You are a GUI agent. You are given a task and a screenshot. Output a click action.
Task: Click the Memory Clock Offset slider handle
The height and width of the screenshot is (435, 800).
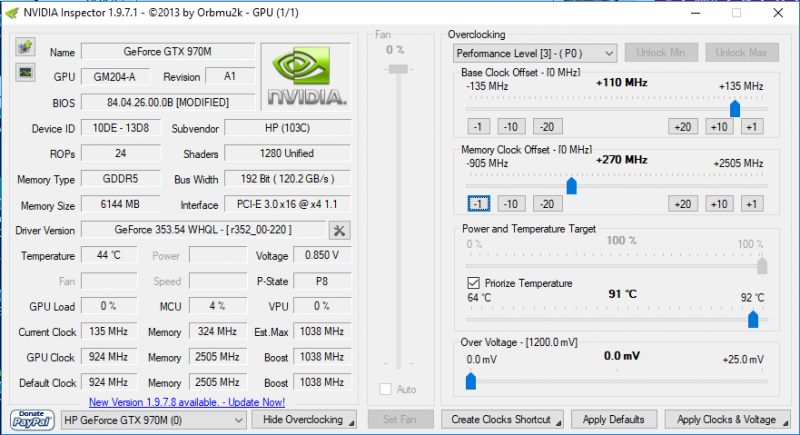[571, 186]
